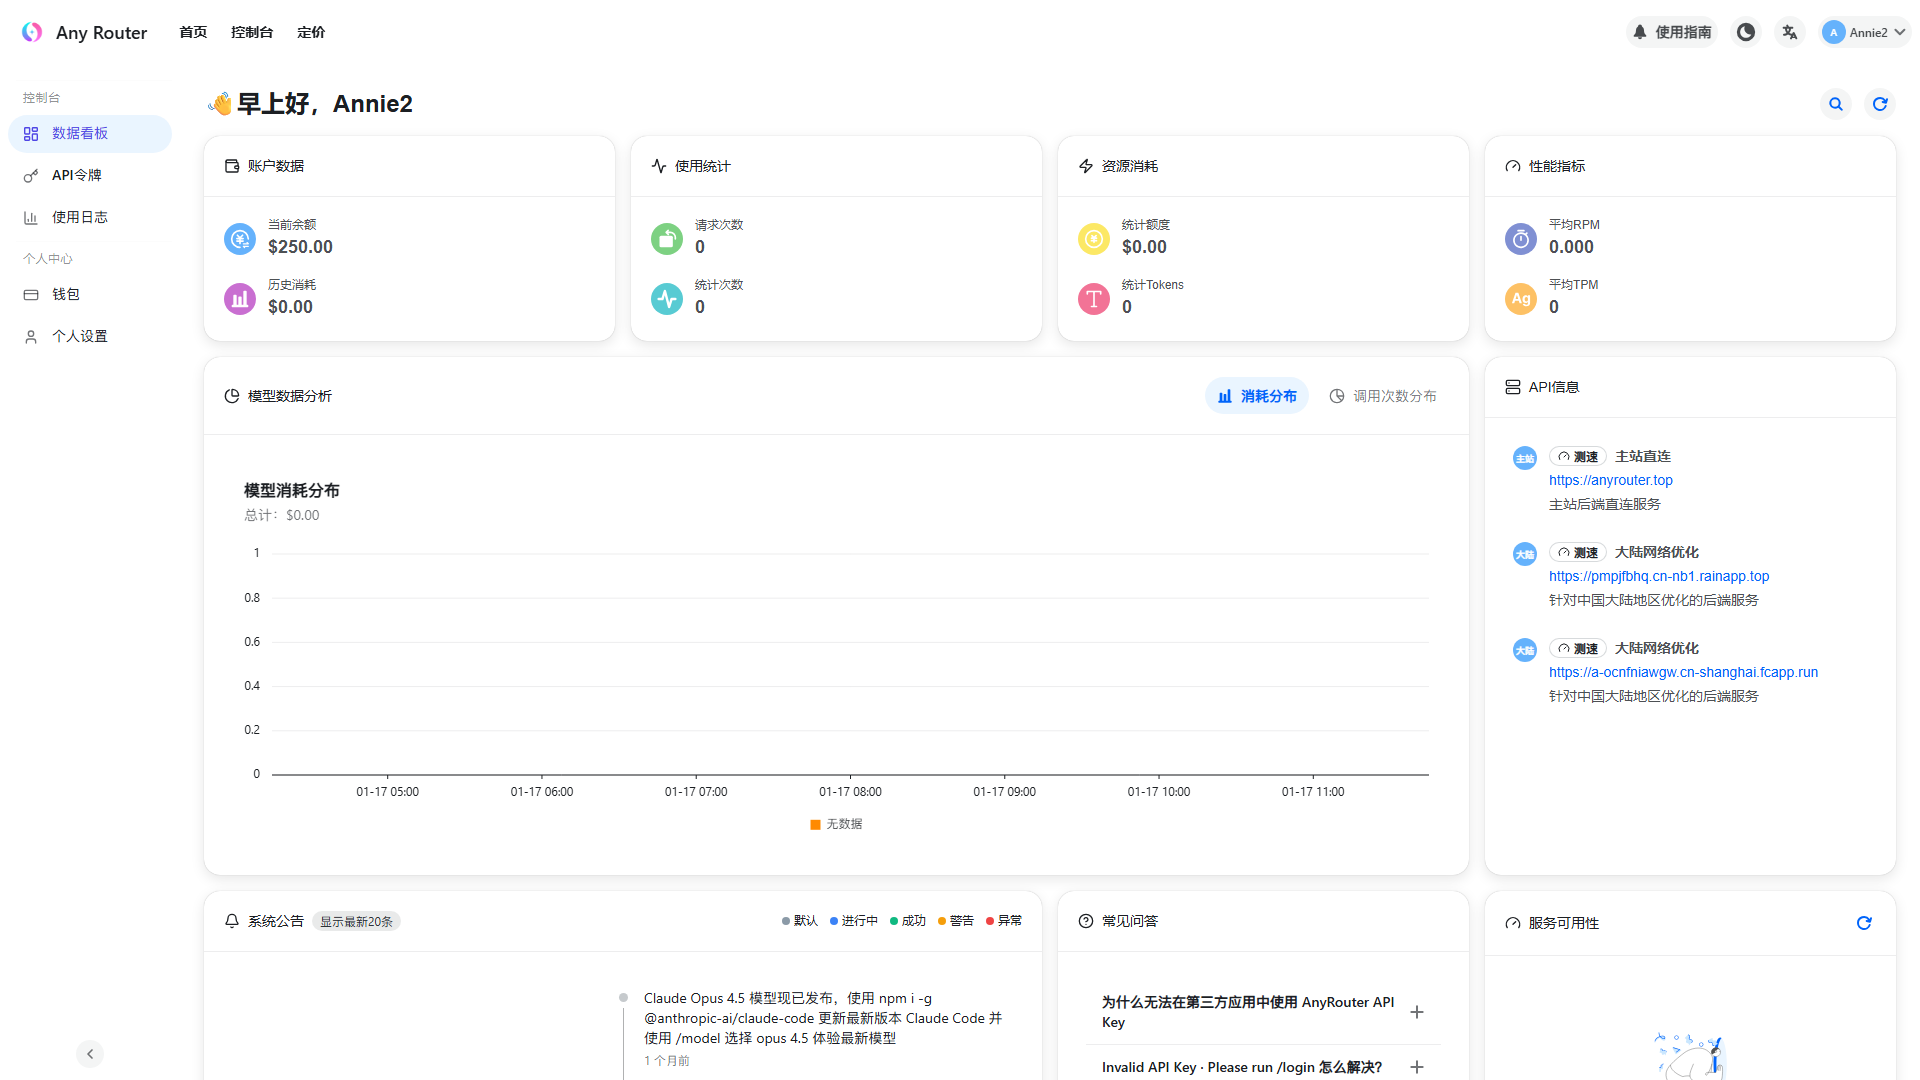Expand the AnyRouter API Key FAQ
The height and width of the screenshot is (1080, 1920).
tap(1417, 1012)
